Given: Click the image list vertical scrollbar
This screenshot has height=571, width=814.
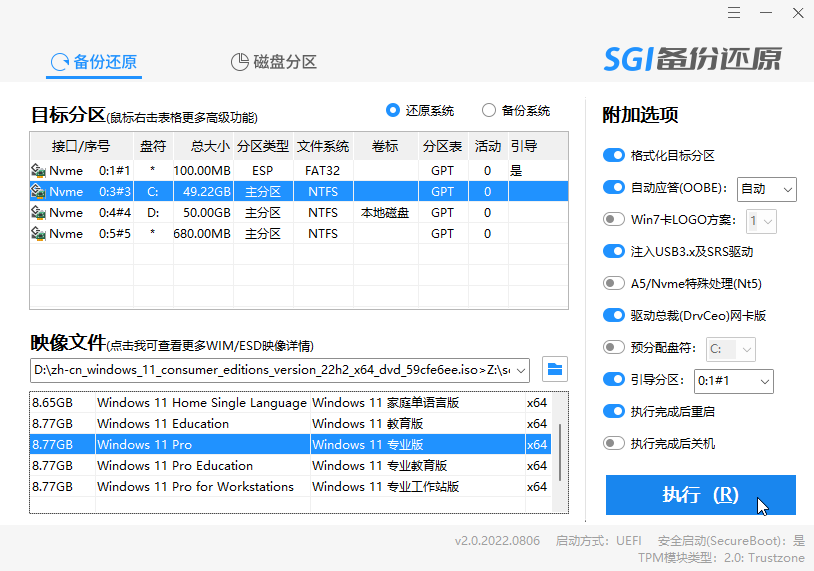Looking at the screenshot, I should (x=560, y=453).
